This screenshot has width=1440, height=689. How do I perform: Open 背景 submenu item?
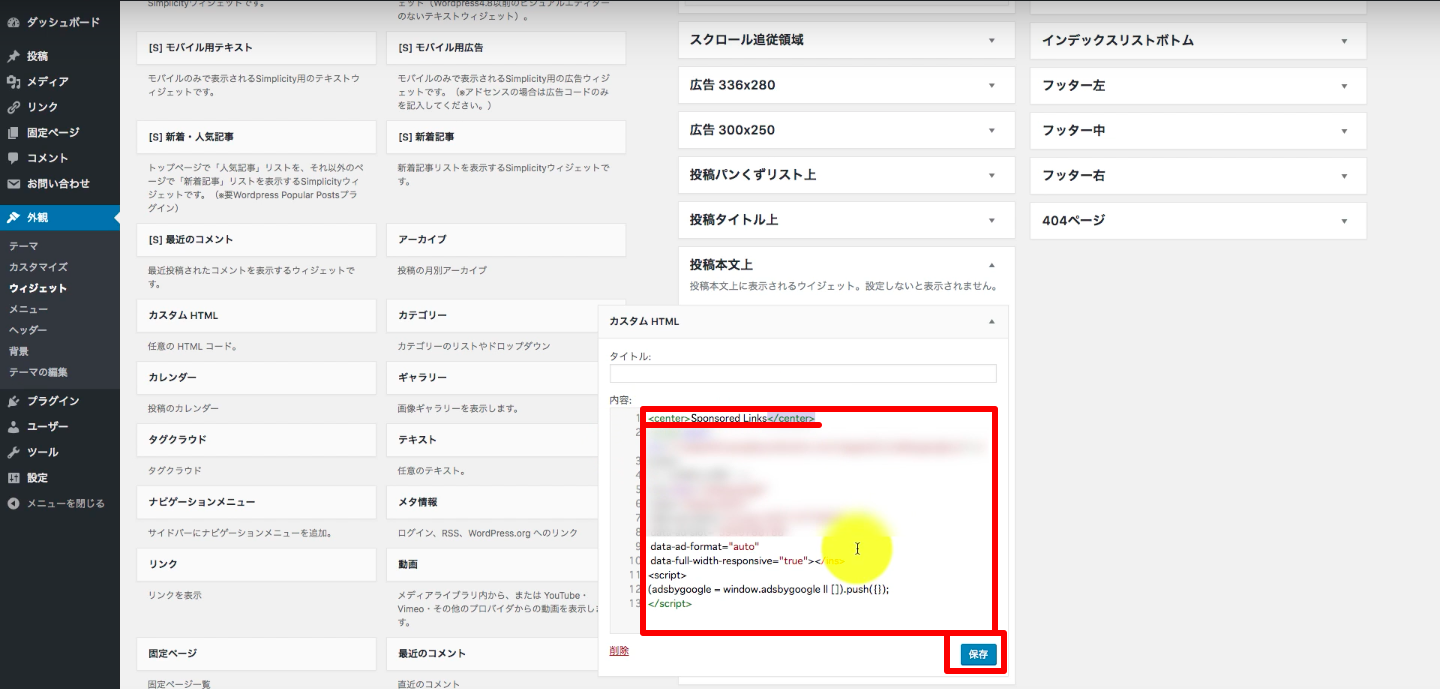(19, 351)
